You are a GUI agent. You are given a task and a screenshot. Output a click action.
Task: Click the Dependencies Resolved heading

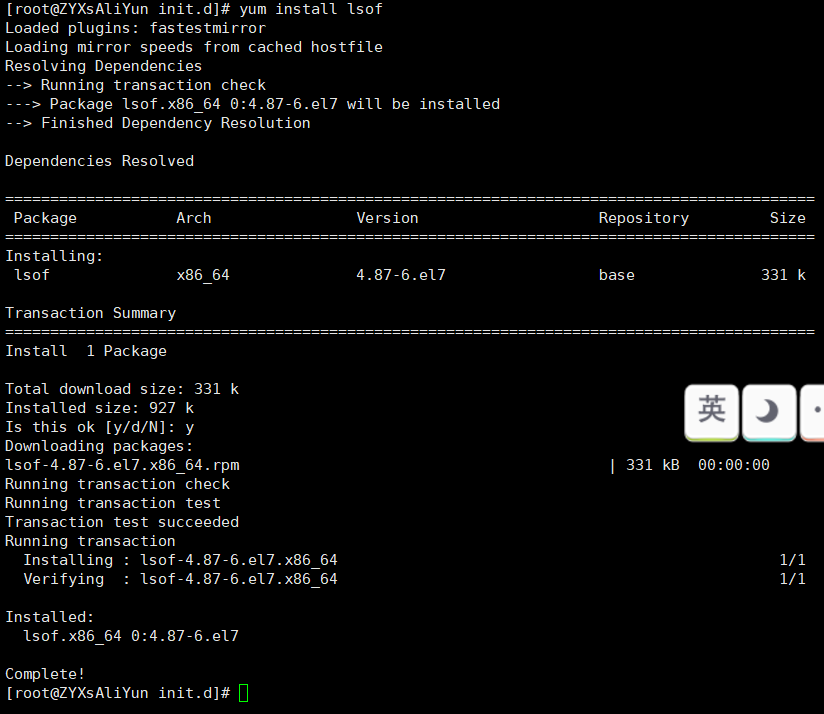tap(99, 160)
